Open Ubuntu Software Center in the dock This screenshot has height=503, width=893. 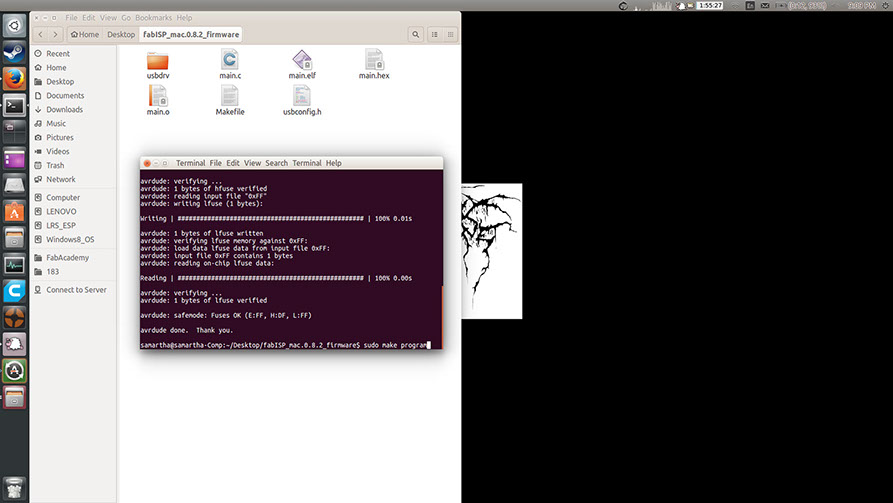pos(14,212)
